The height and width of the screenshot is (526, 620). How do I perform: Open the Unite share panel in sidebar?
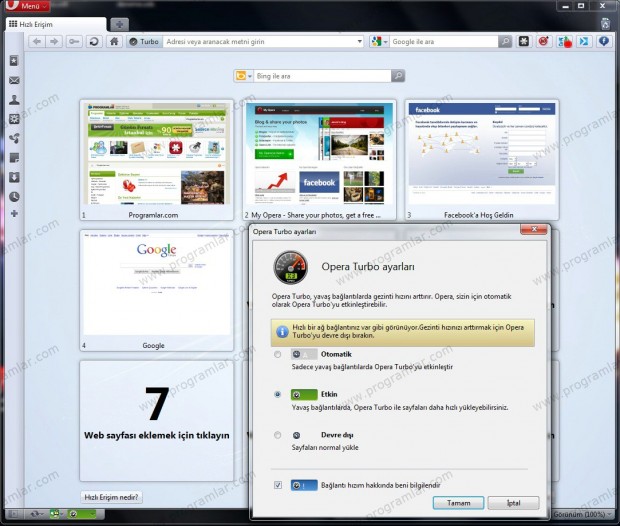coord(14,138)
